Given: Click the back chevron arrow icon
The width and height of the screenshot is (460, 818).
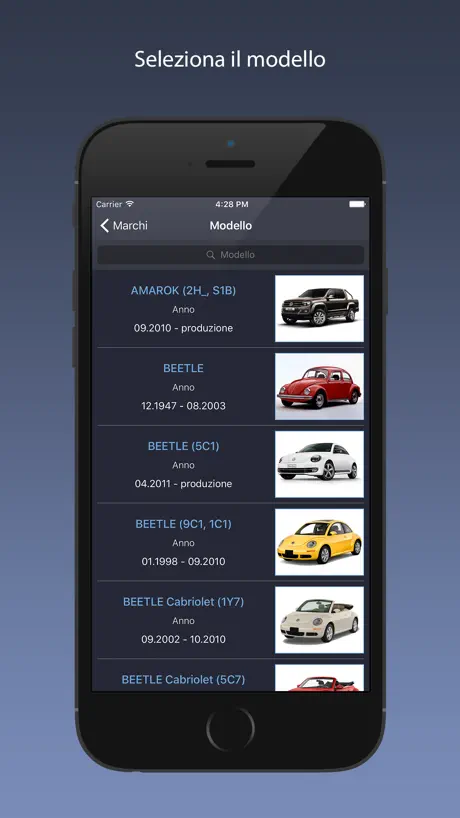Looking at the screenshot, I should pos(104,225).
